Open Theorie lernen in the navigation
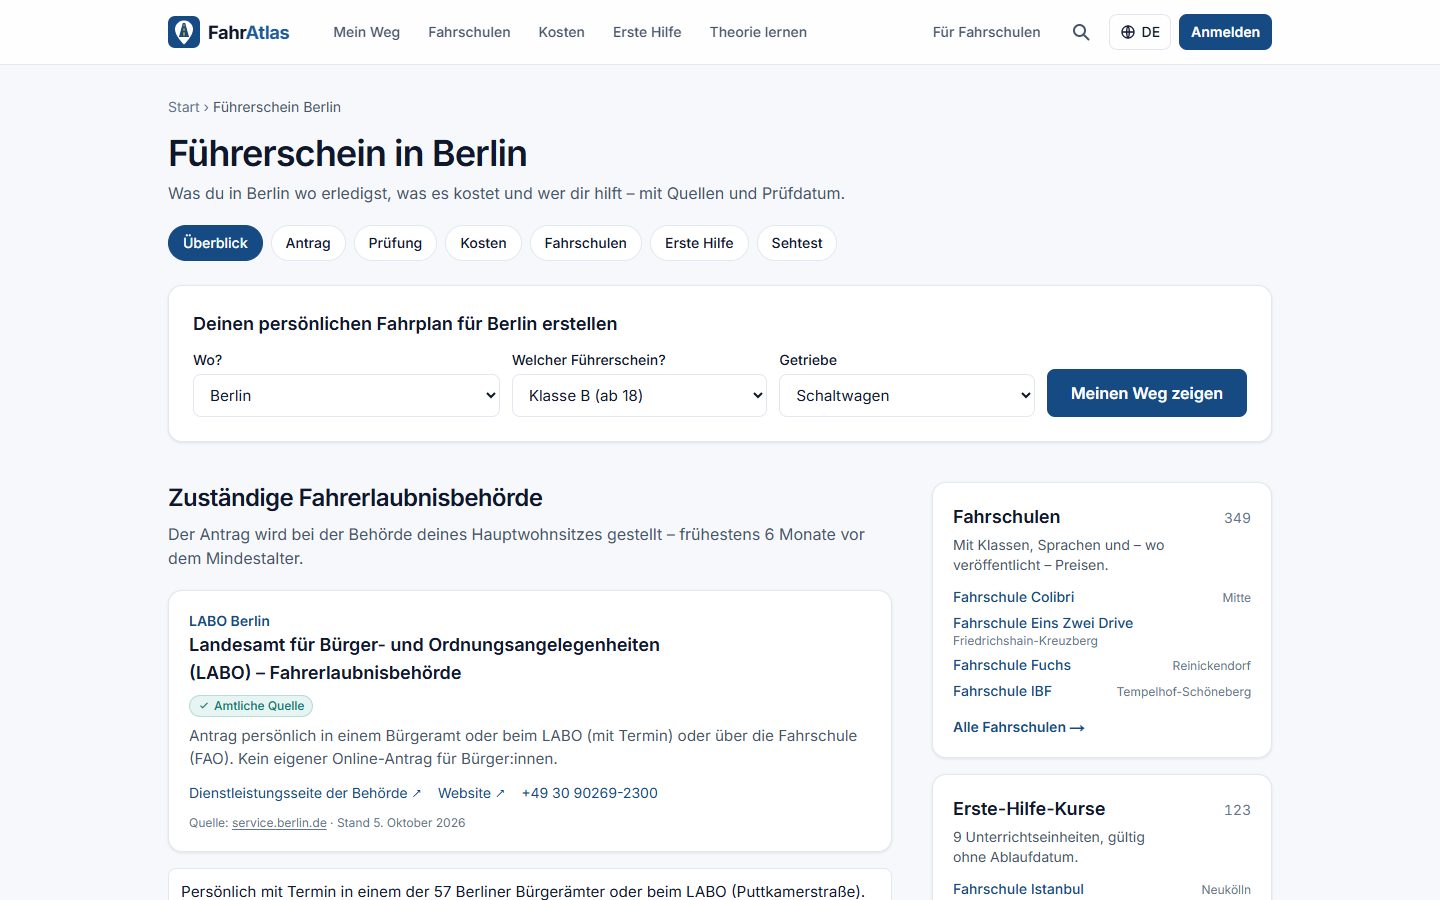 pyautogui.click(x=758, y=32)
